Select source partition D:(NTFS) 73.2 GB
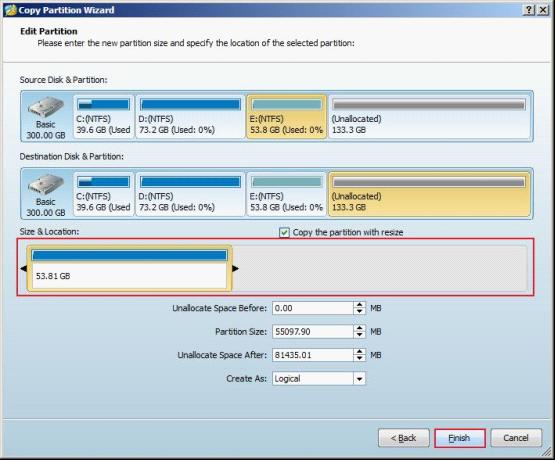The height and width of the screenshot is (460, 555). point(190,116)
